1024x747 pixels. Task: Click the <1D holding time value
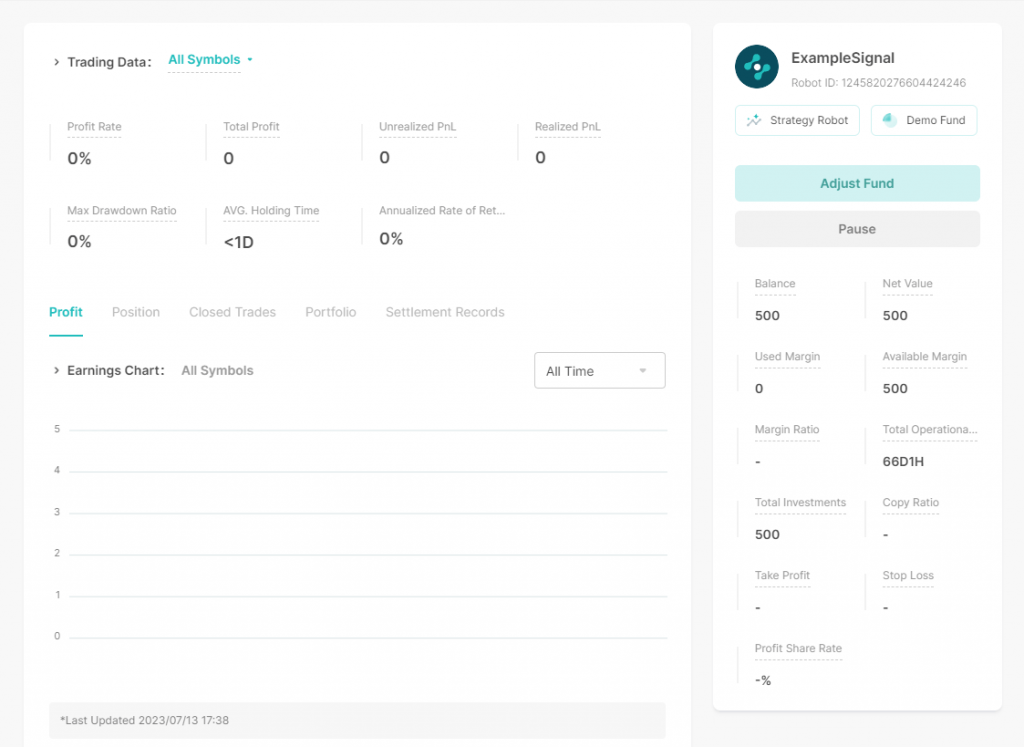point(238,242)
